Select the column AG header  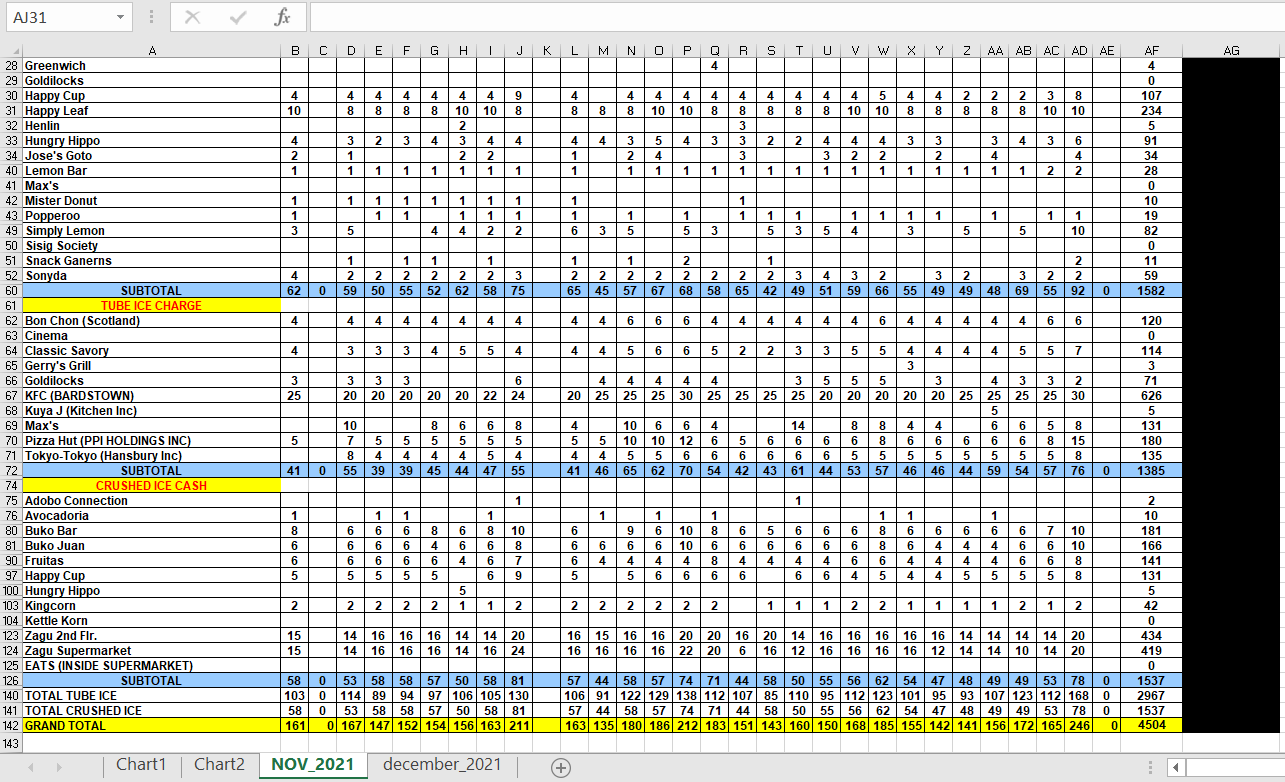point(1232,50)
